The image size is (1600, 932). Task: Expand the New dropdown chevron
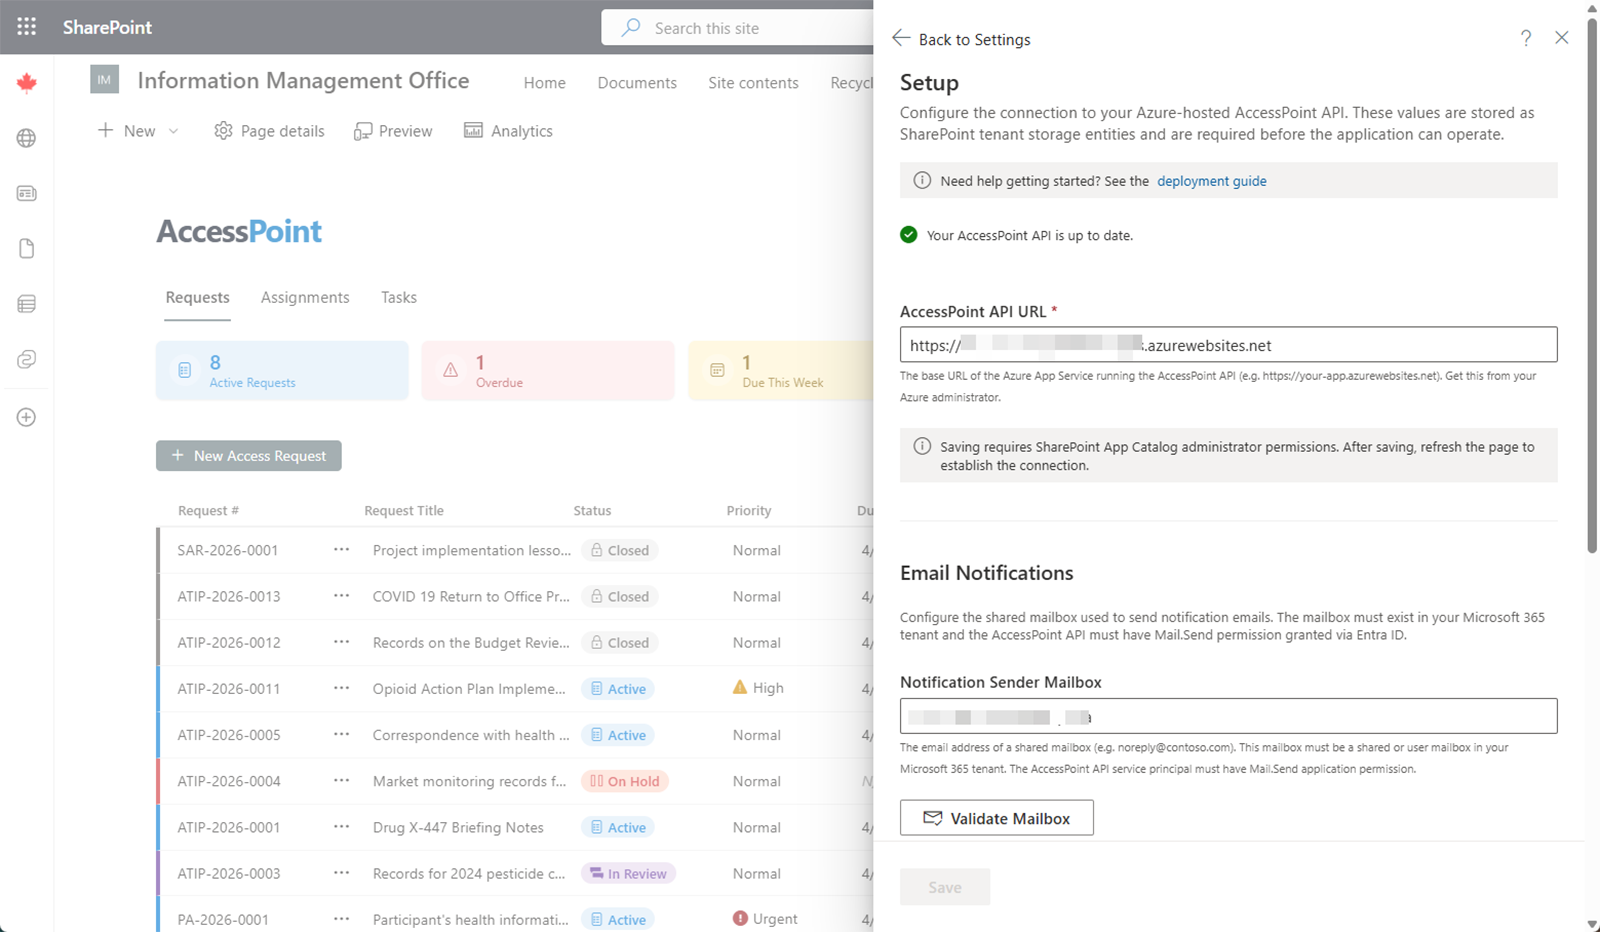pyautogui.click(x=174, y=131)
